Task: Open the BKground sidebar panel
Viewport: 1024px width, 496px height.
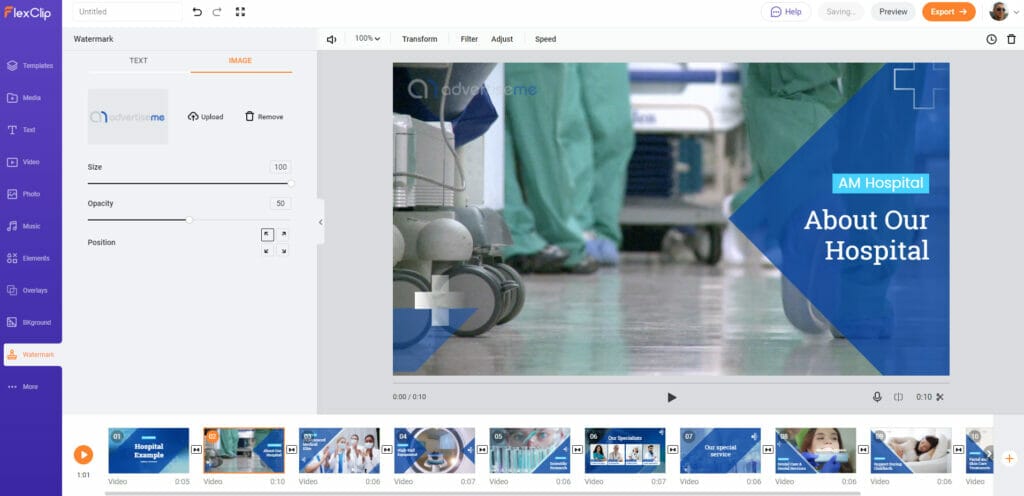Action: 31,322
